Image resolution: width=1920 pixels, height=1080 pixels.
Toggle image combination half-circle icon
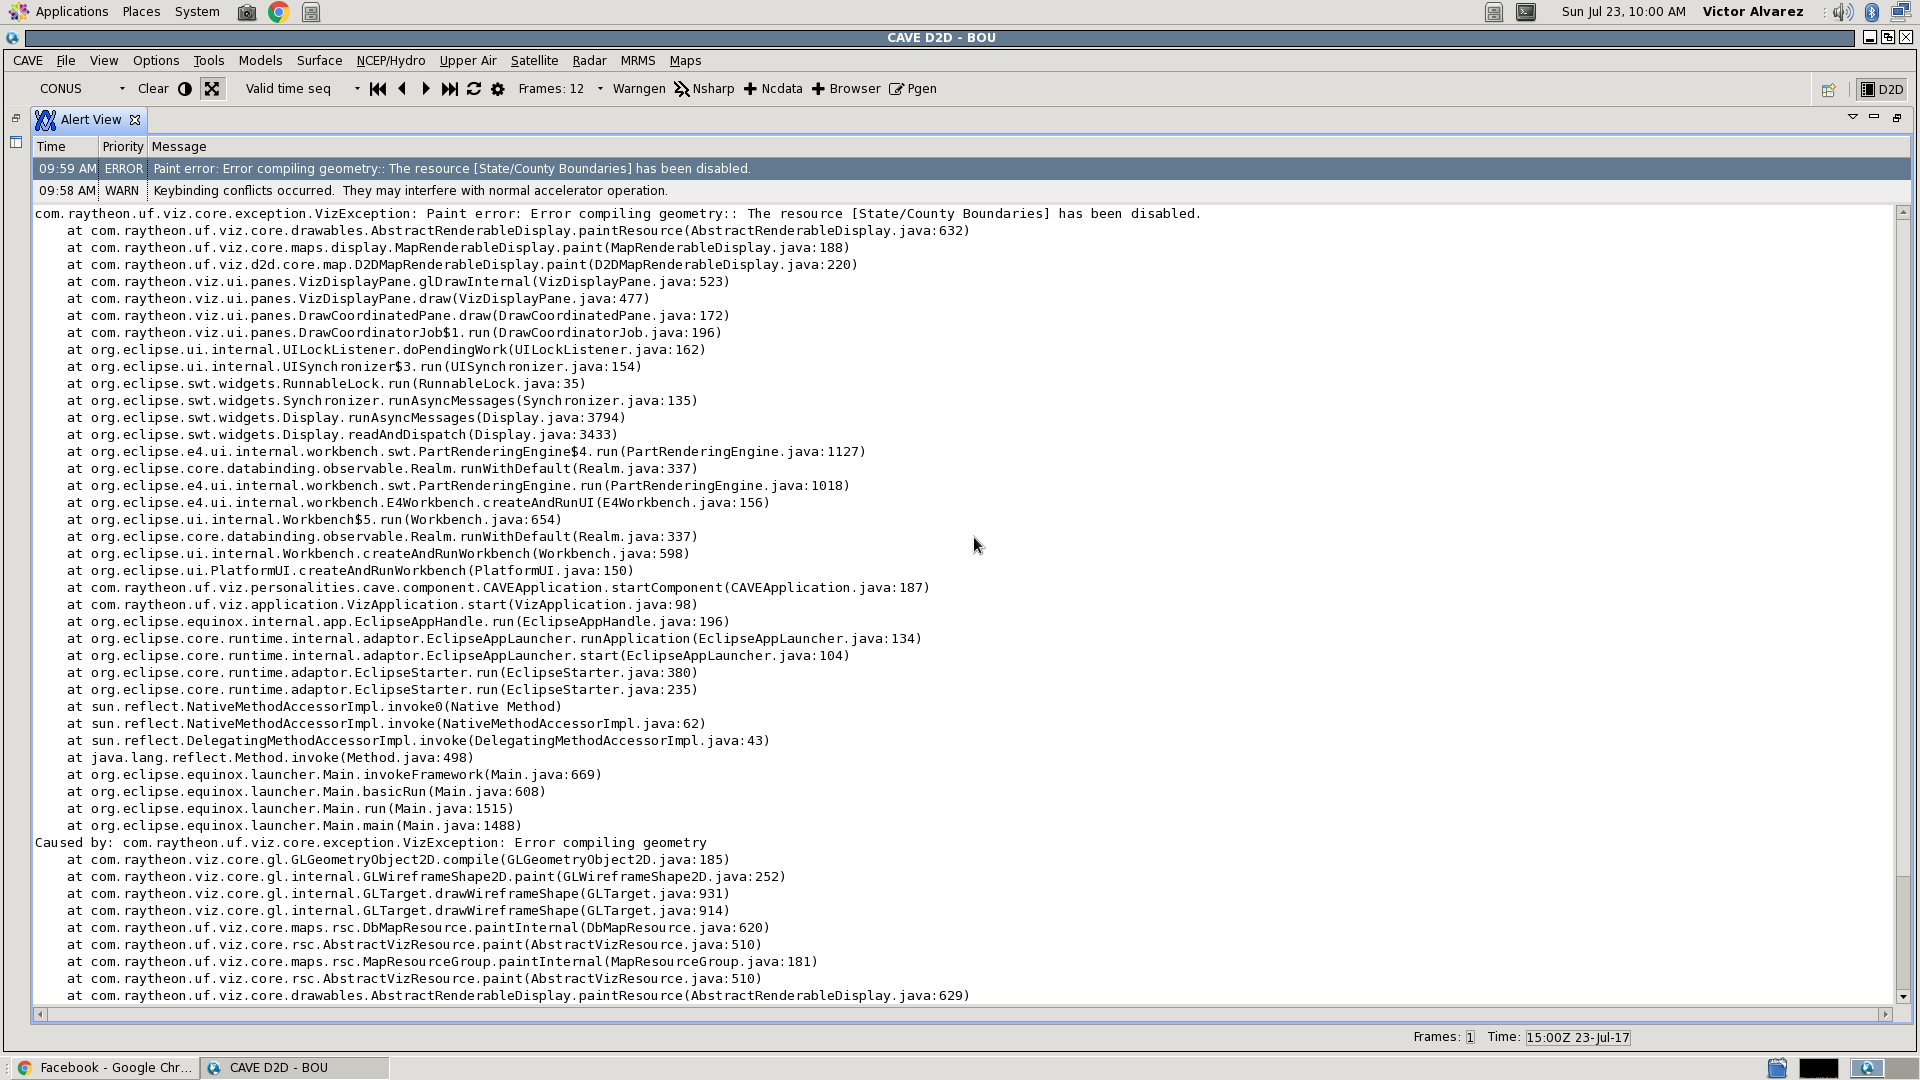(x=185, y=89)
